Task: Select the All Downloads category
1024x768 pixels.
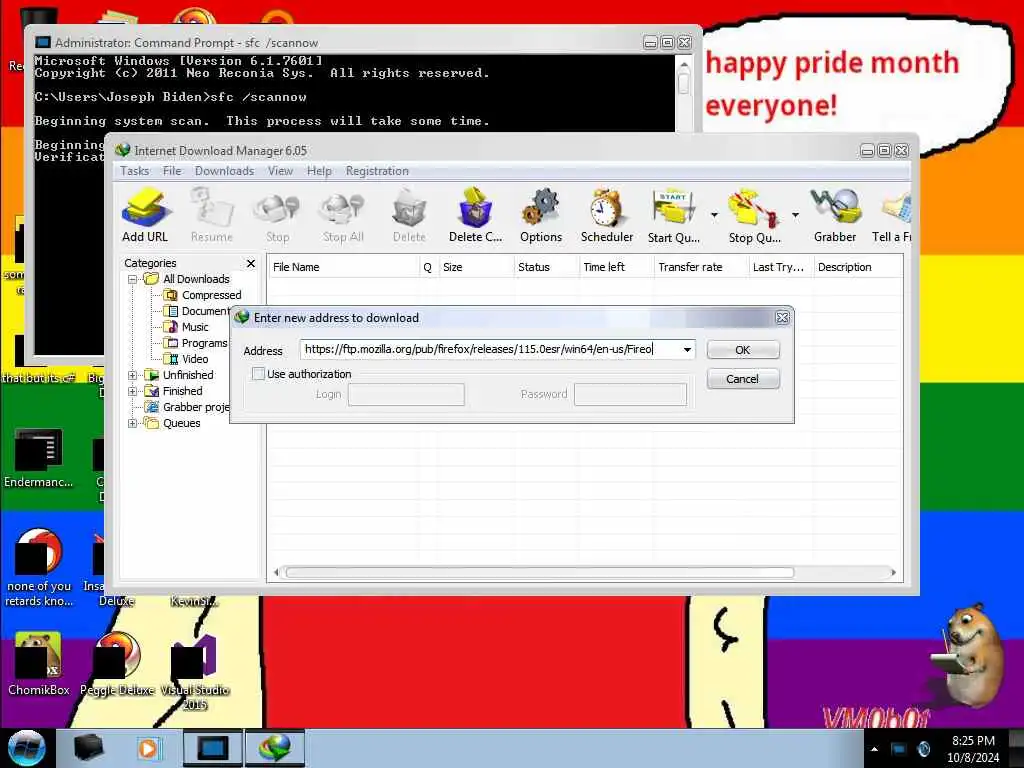Action: click(x=188, y=279)
